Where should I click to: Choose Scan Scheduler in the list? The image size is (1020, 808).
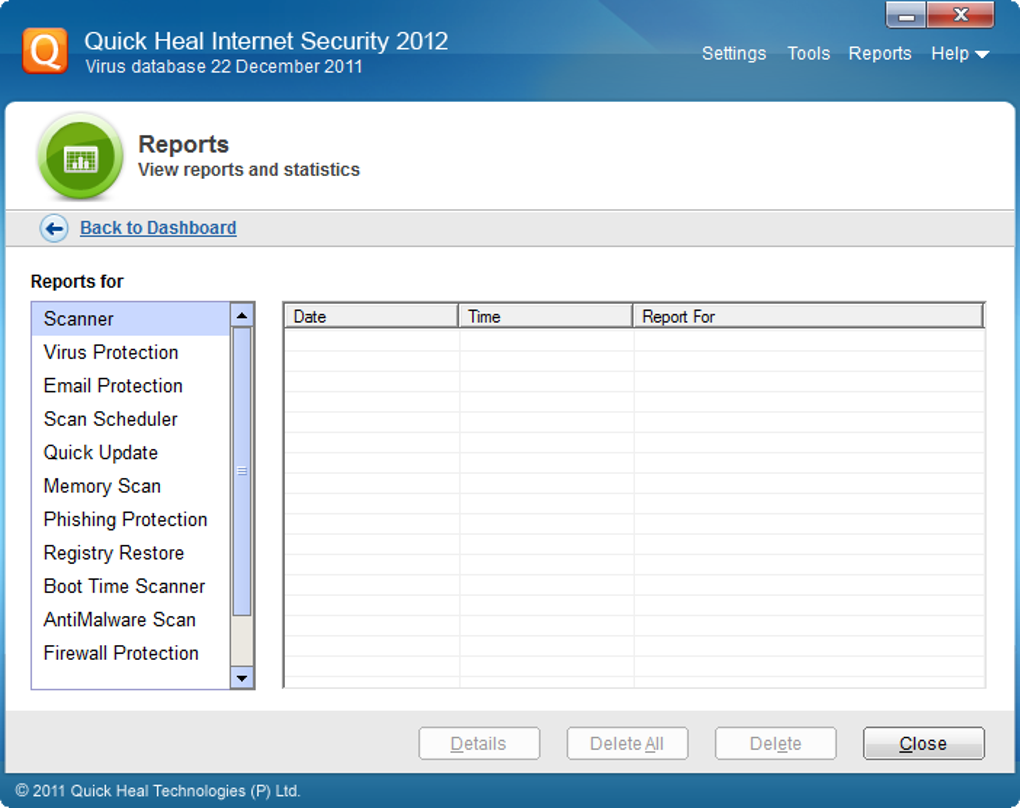click(x=131, y=419)
